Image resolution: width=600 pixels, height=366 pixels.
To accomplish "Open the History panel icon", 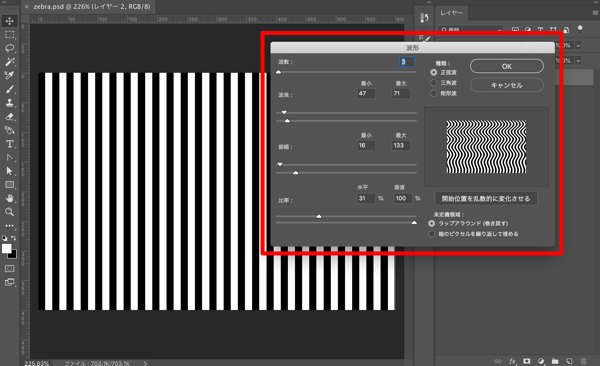I will coord(424,18).
